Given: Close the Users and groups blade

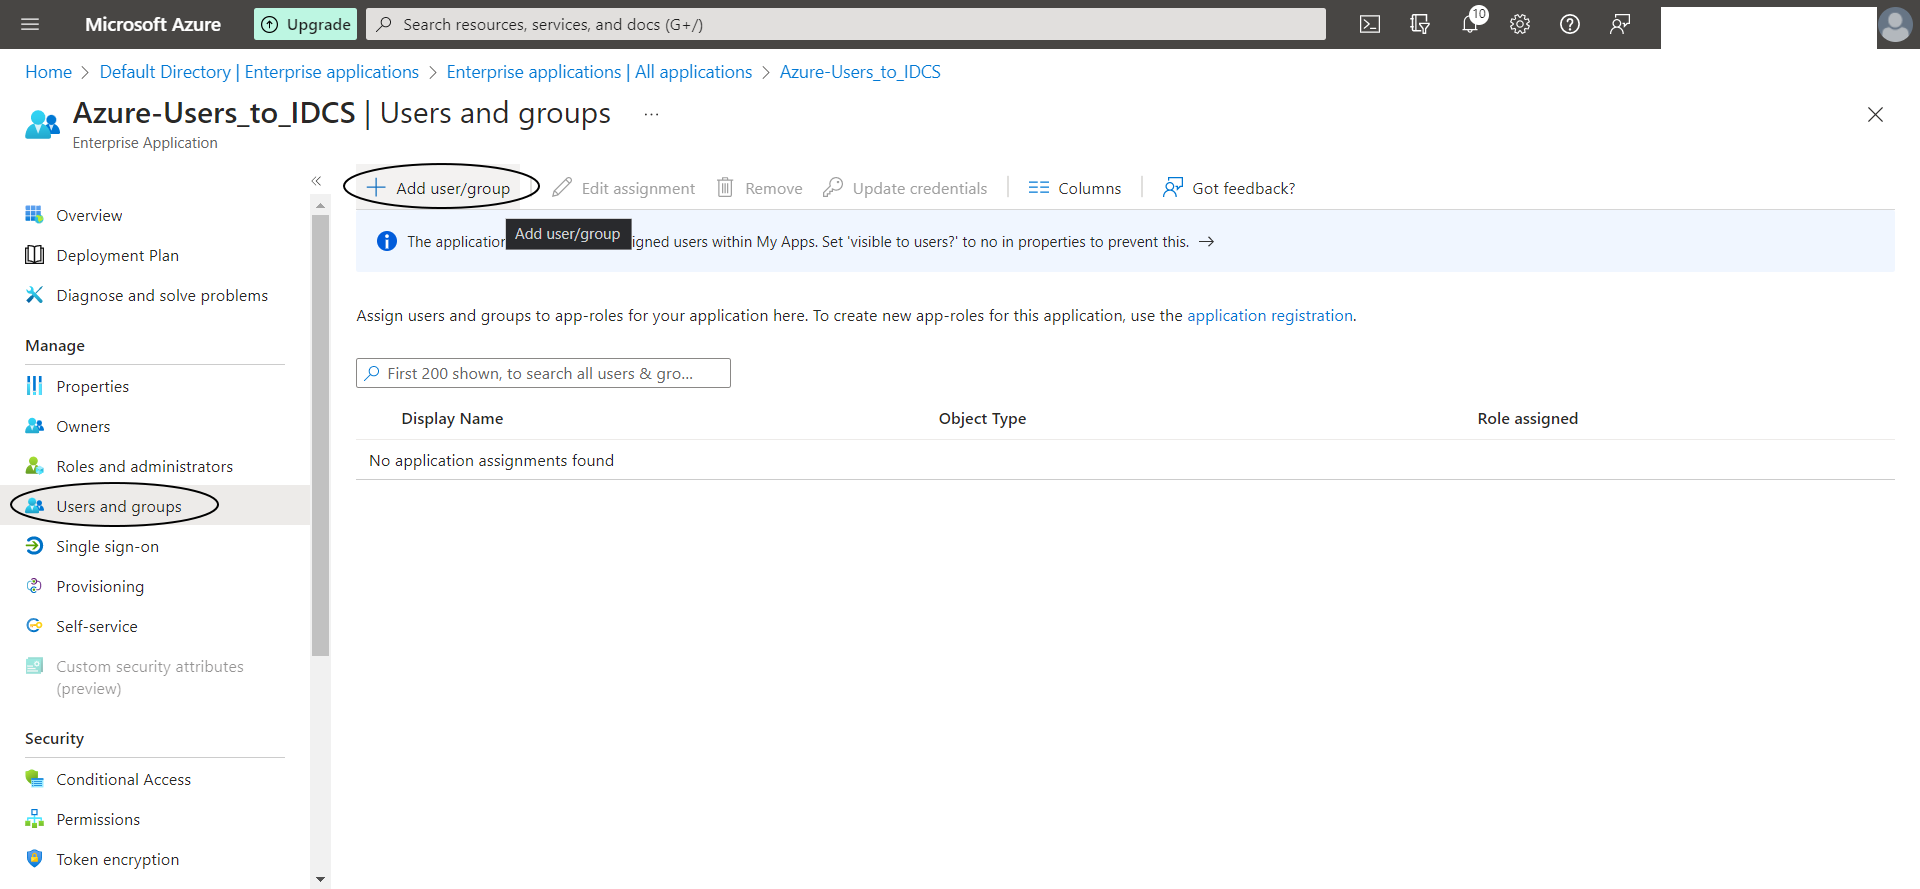Looking at the screenshot, I should point(1875,114).
